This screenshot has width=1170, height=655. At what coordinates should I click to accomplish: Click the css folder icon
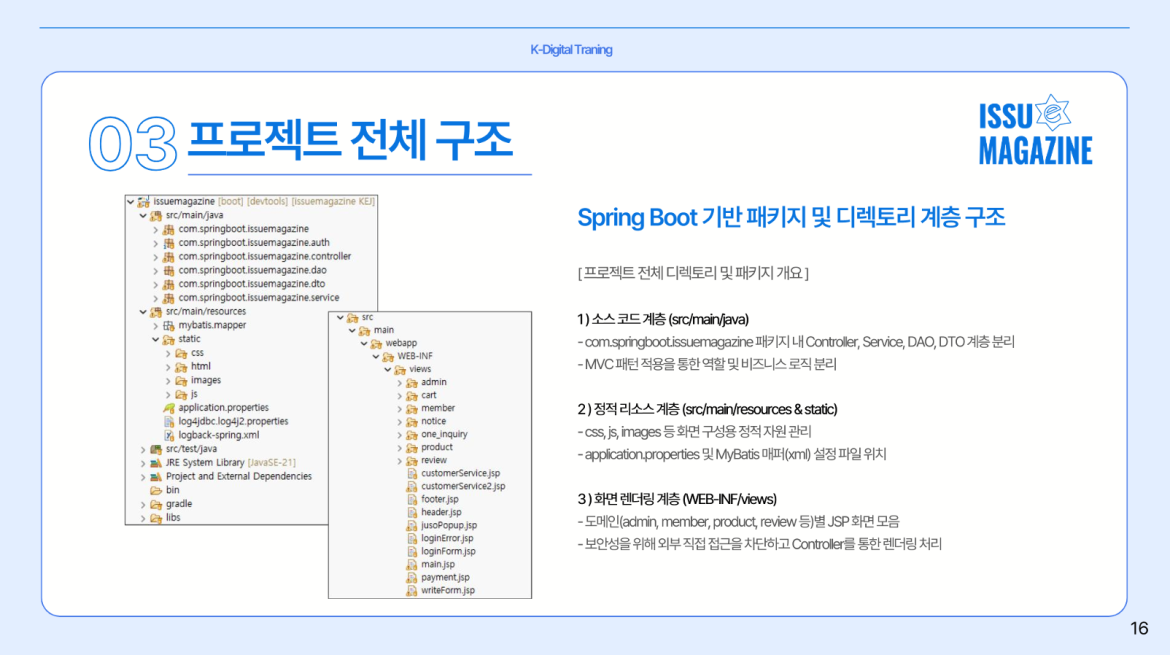[x=181, y=354]
